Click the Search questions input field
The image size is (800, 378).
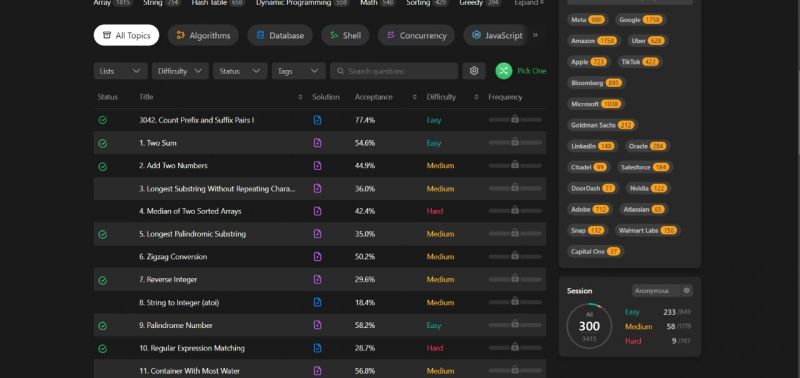pos(394,71)
